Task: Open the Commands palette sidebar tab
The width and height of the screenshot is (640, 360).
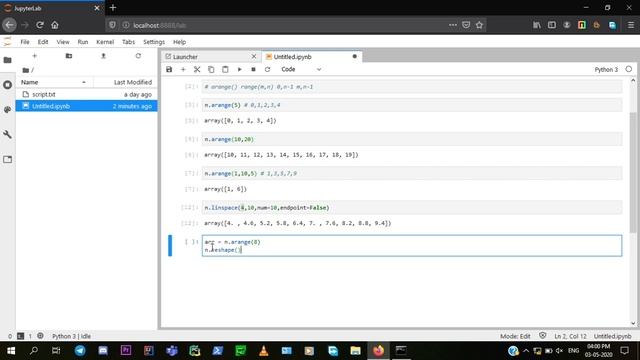Action: 7,110
